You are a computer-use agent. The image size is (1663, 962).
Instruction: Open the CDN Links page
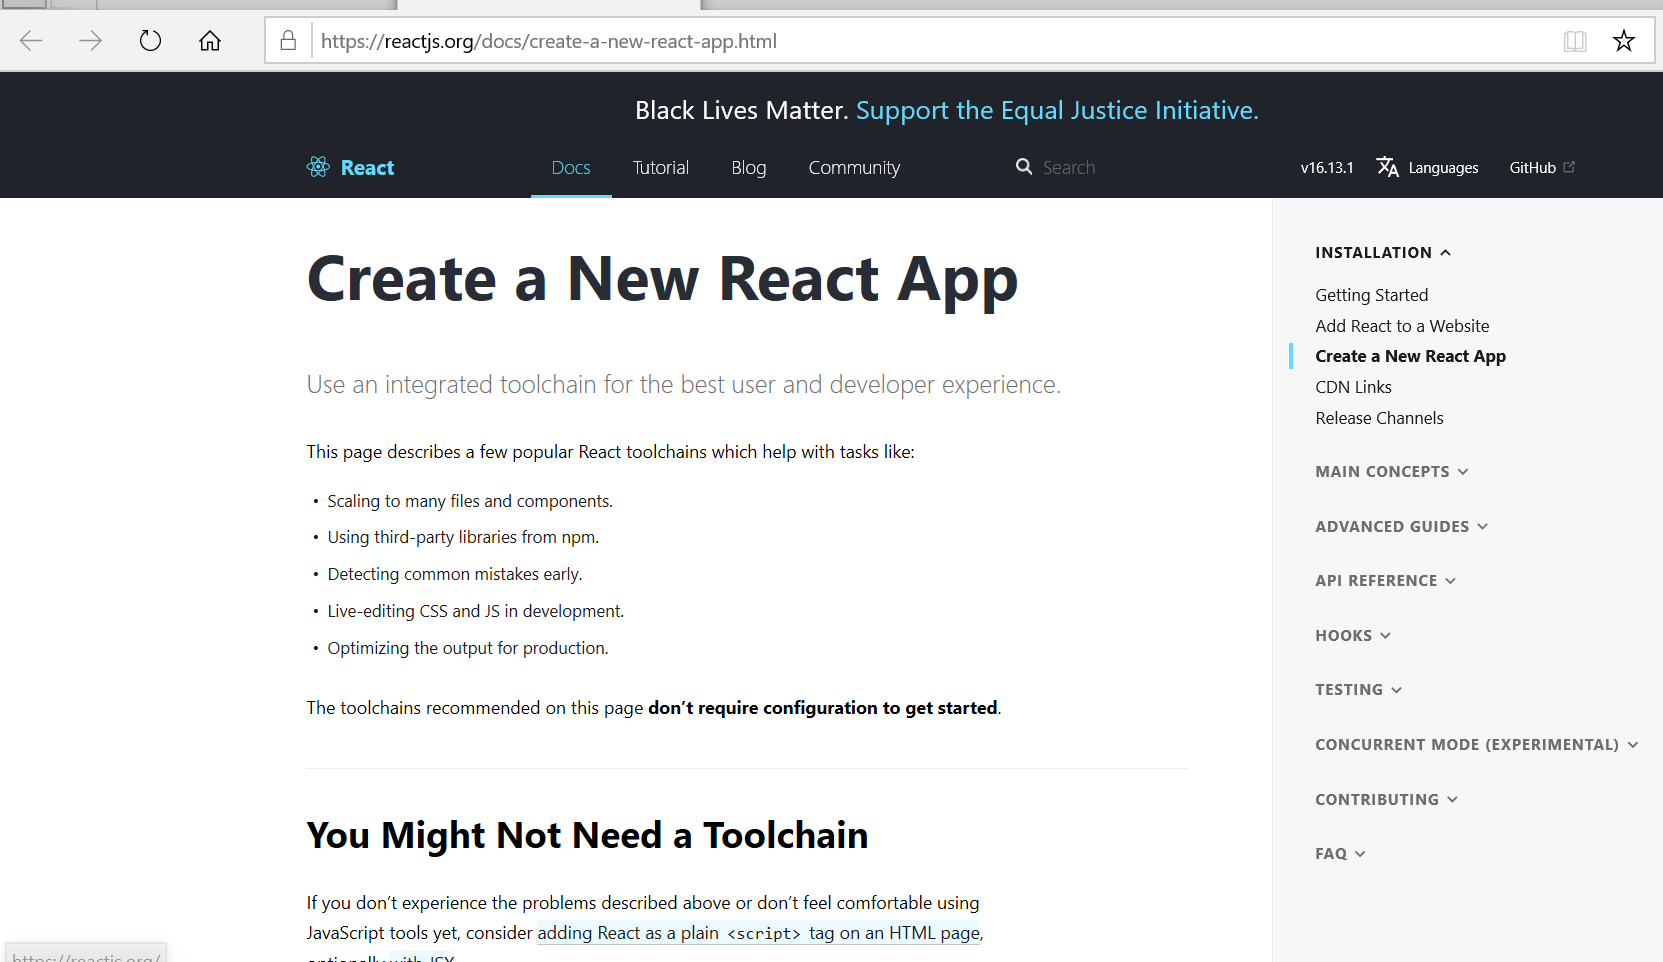tap(1353, 387)
